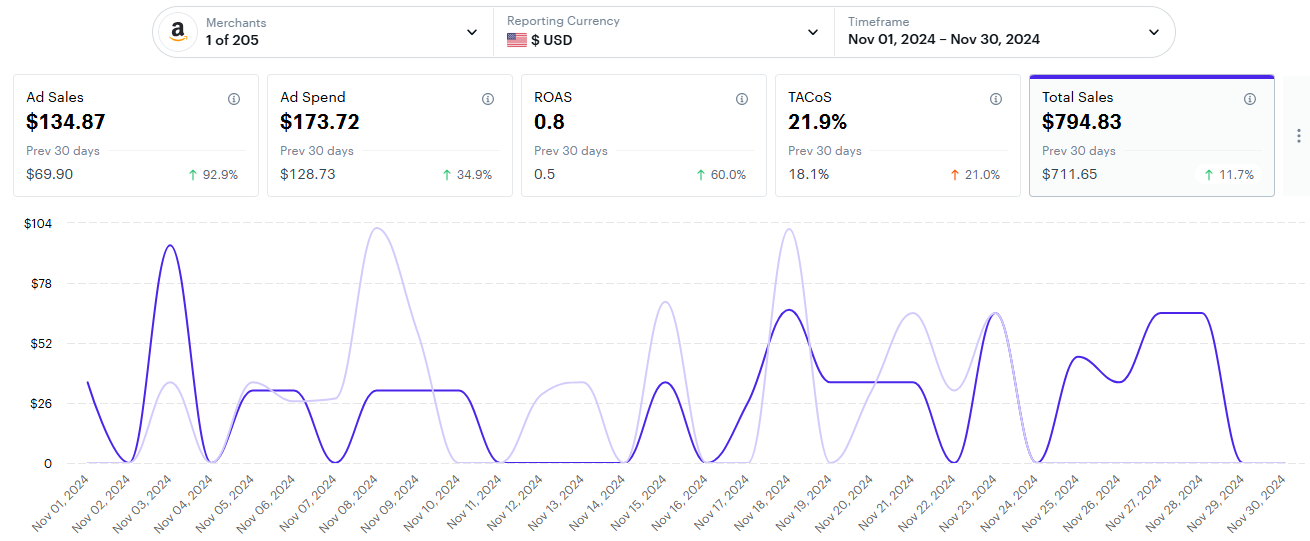This screenshot has width=1310, height=541.
Task: Click the 11.7% change badge on Total Sales
Action: [1229, 174]
